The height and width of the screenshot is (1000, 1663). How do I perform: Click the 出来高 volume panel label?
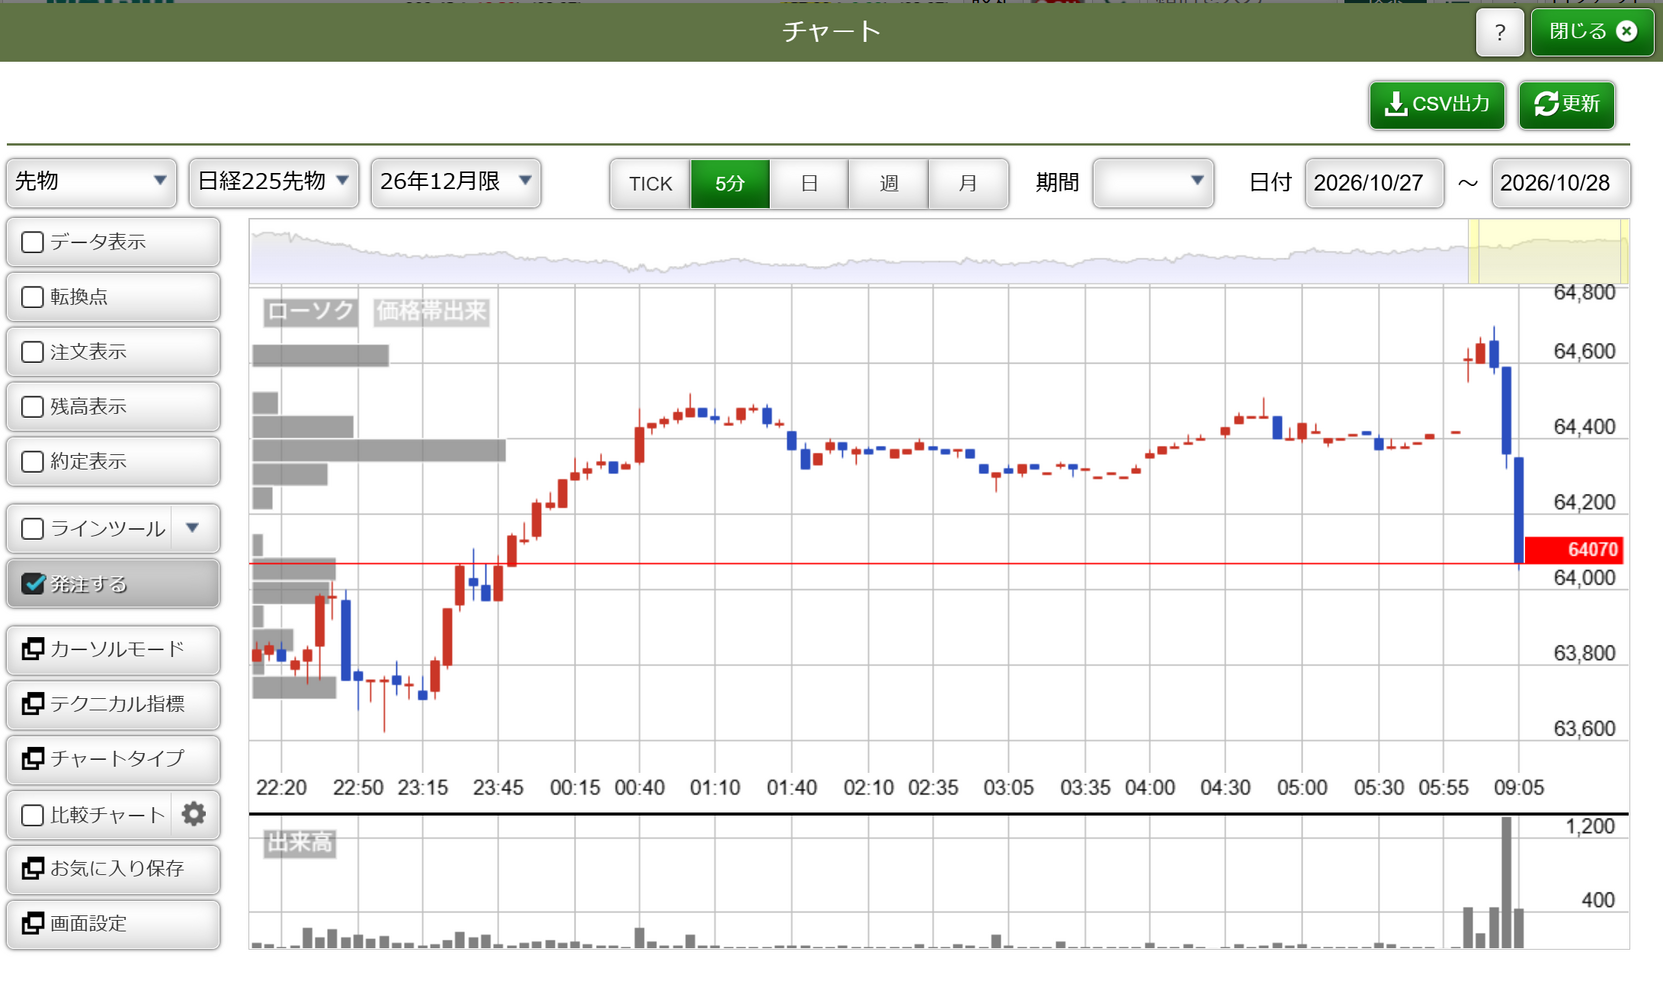(300, 844)
